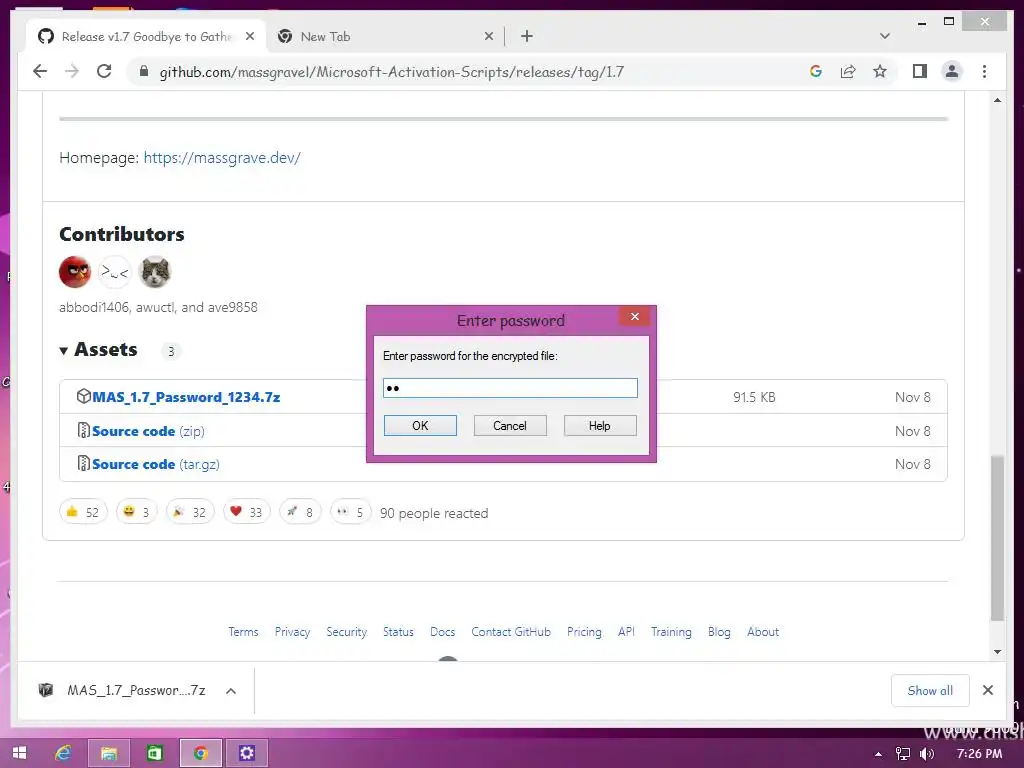Screen dimensions: 1024x768
Task: Open Google search icon in address bar
Action: click(x=816, y=72)
